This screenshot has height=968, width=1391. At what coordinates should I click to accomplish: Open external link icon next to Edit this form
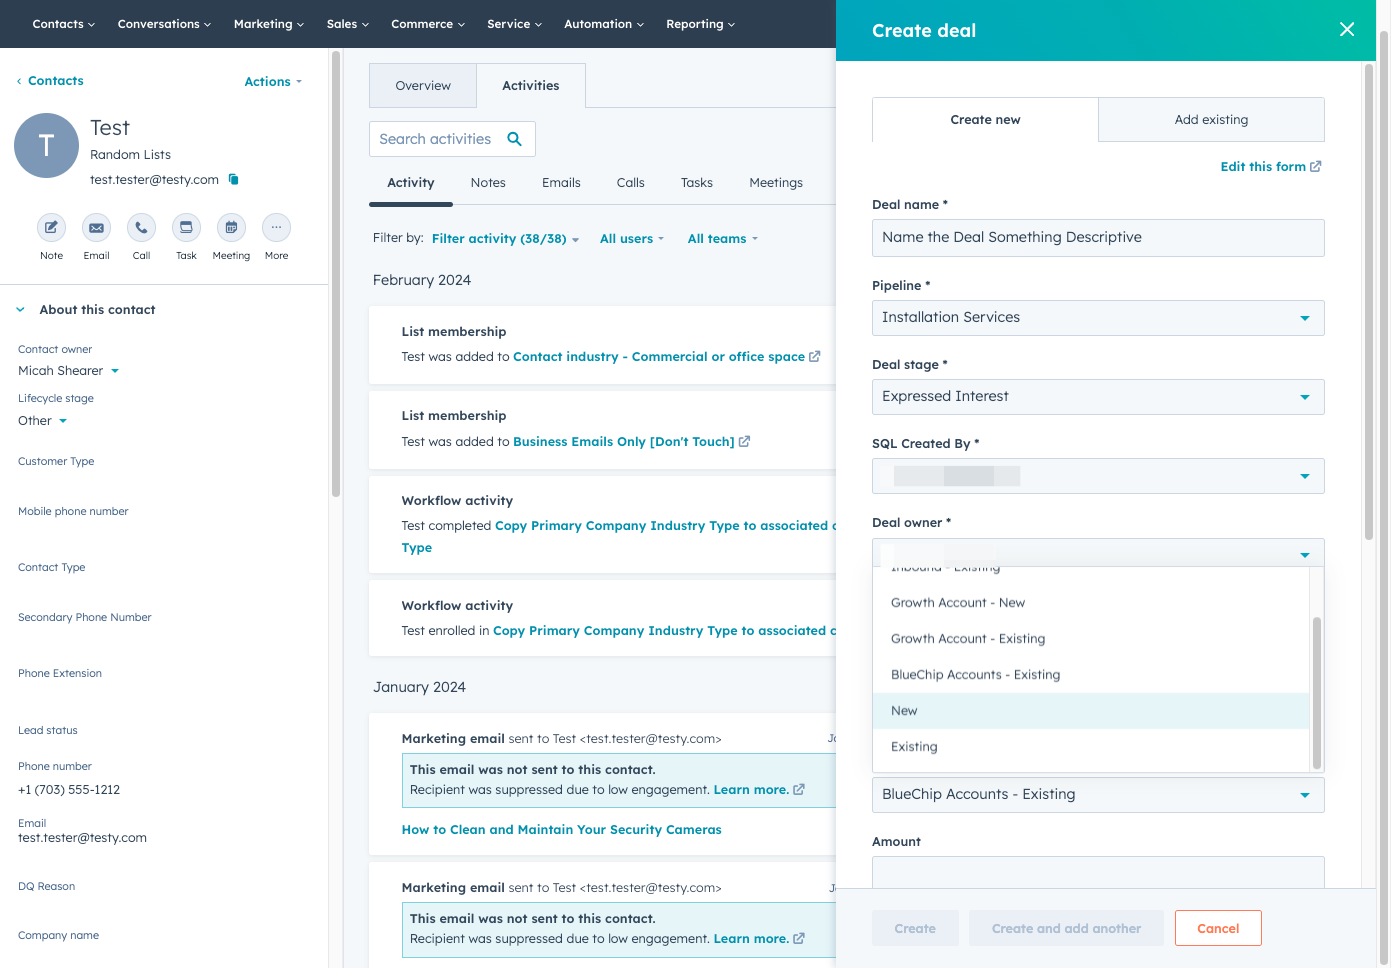pyautogui.click(x=1316, y=166)
